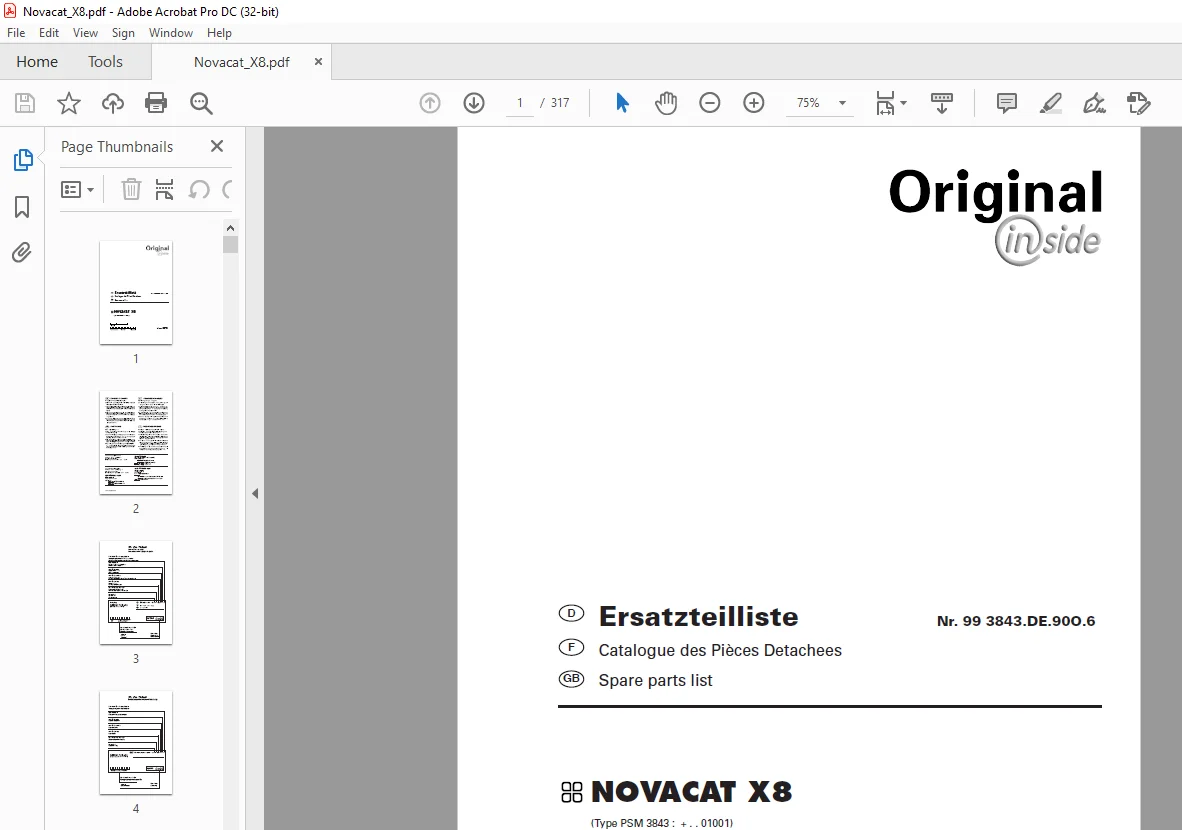This screenshot has width=1182, height=830.
Task: Open the Bookmarks sidebar icon
Action: click(x=22, y=207)
